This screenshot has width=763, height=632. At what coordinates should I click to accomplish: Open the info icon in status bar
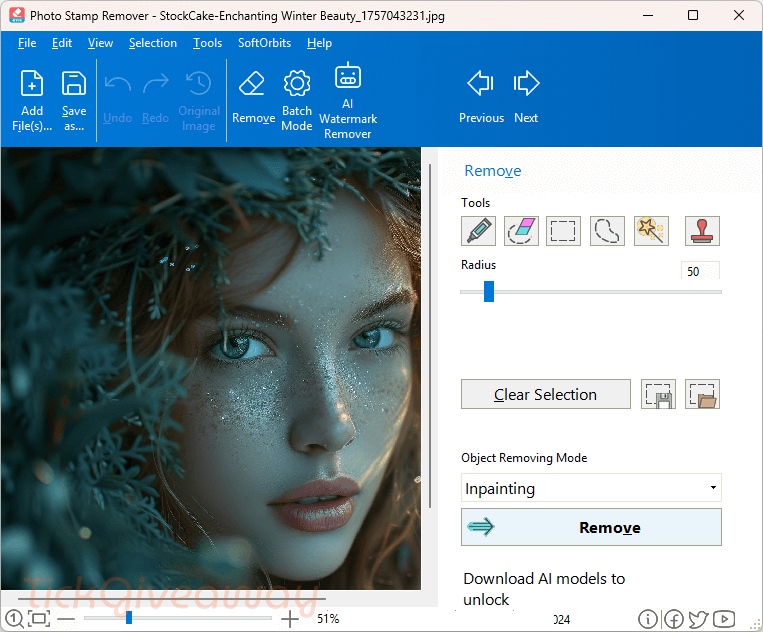648,619
